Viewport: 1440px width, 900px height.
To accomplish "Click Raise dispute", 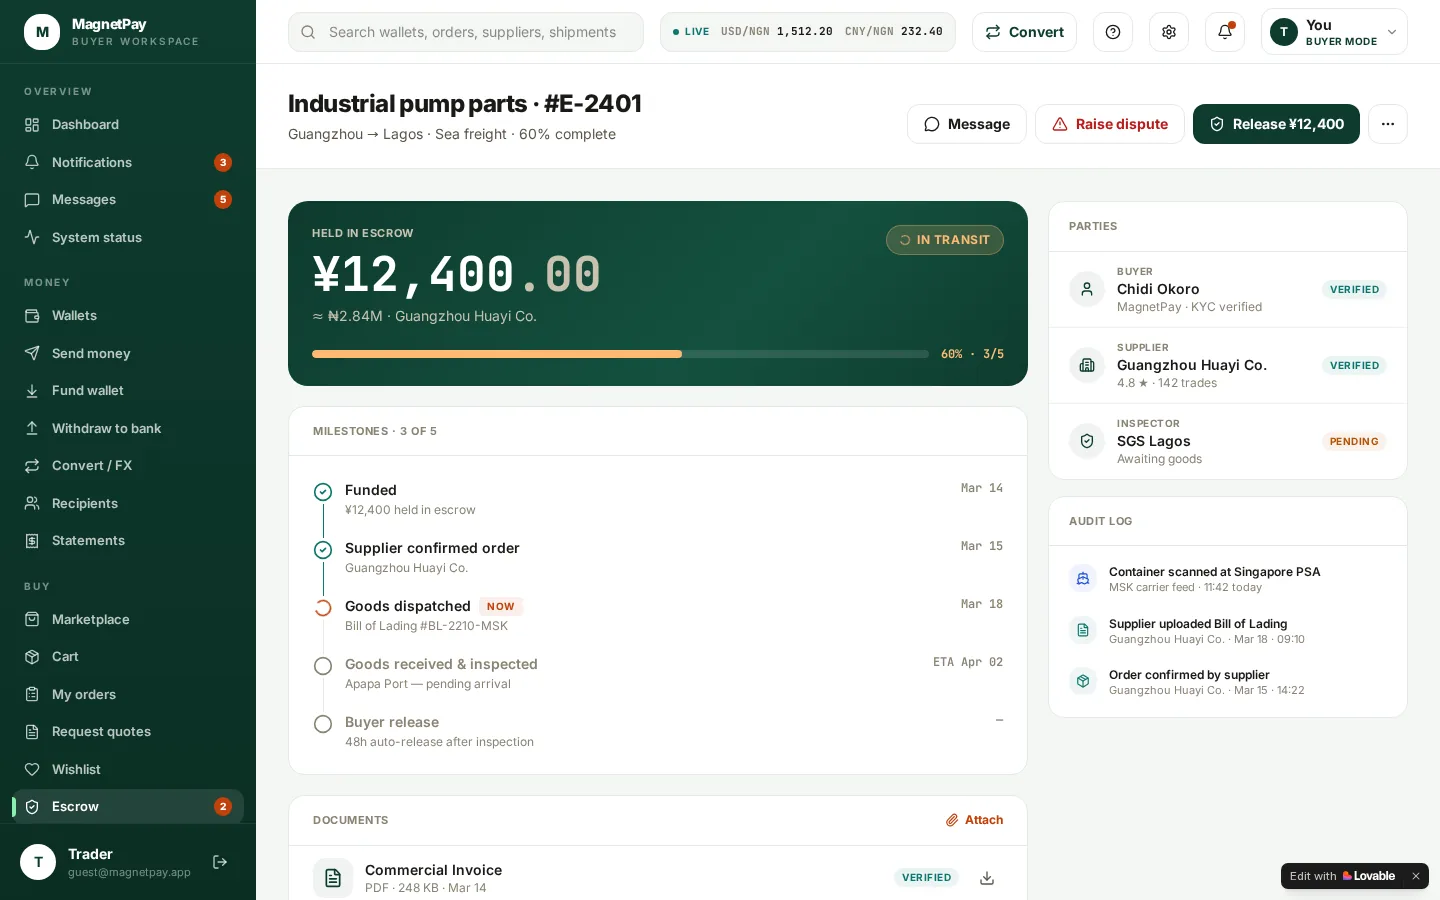I will point(1110,124).
